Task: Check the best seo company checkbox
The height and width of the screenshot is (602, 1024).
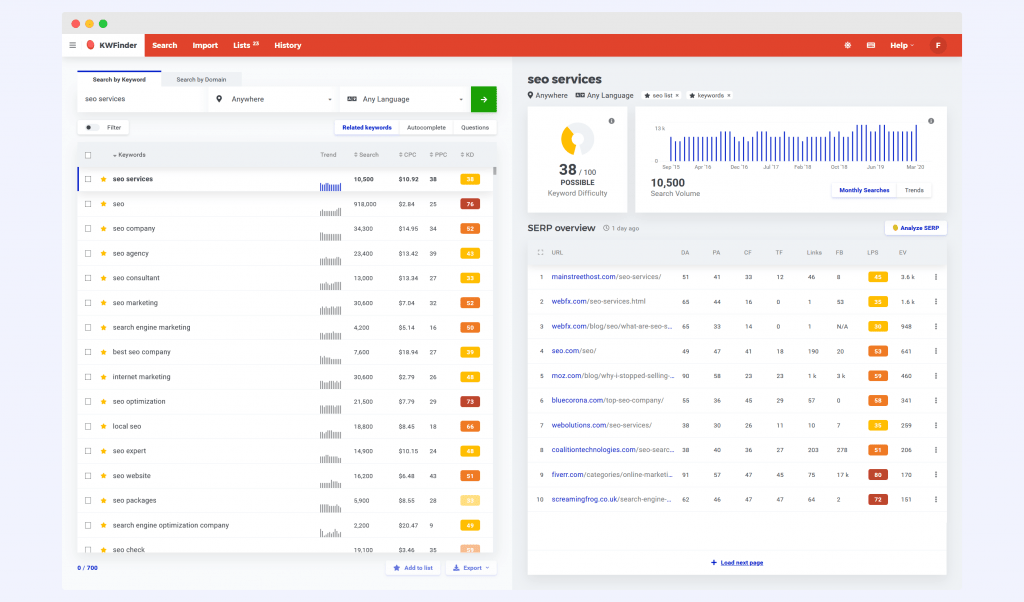Action: 88,352
